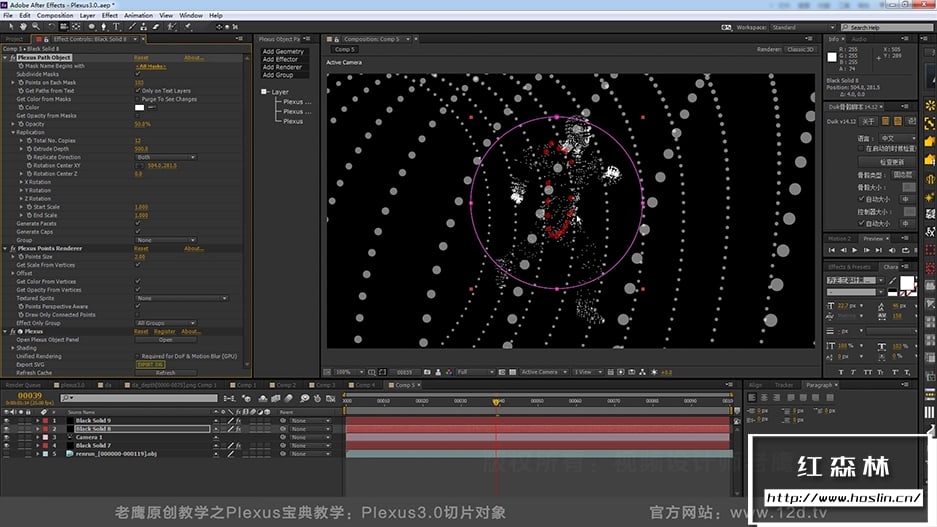This screenshot has width=937, height=527.
Task: Toggle the region of interest icon
Action: 502,372
